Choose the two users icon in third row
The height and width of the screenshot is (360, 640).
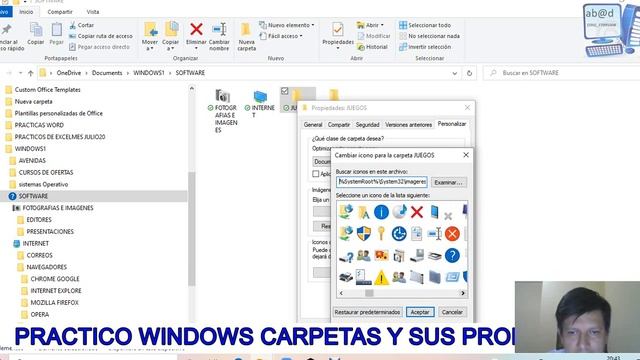tap(363, 256)
